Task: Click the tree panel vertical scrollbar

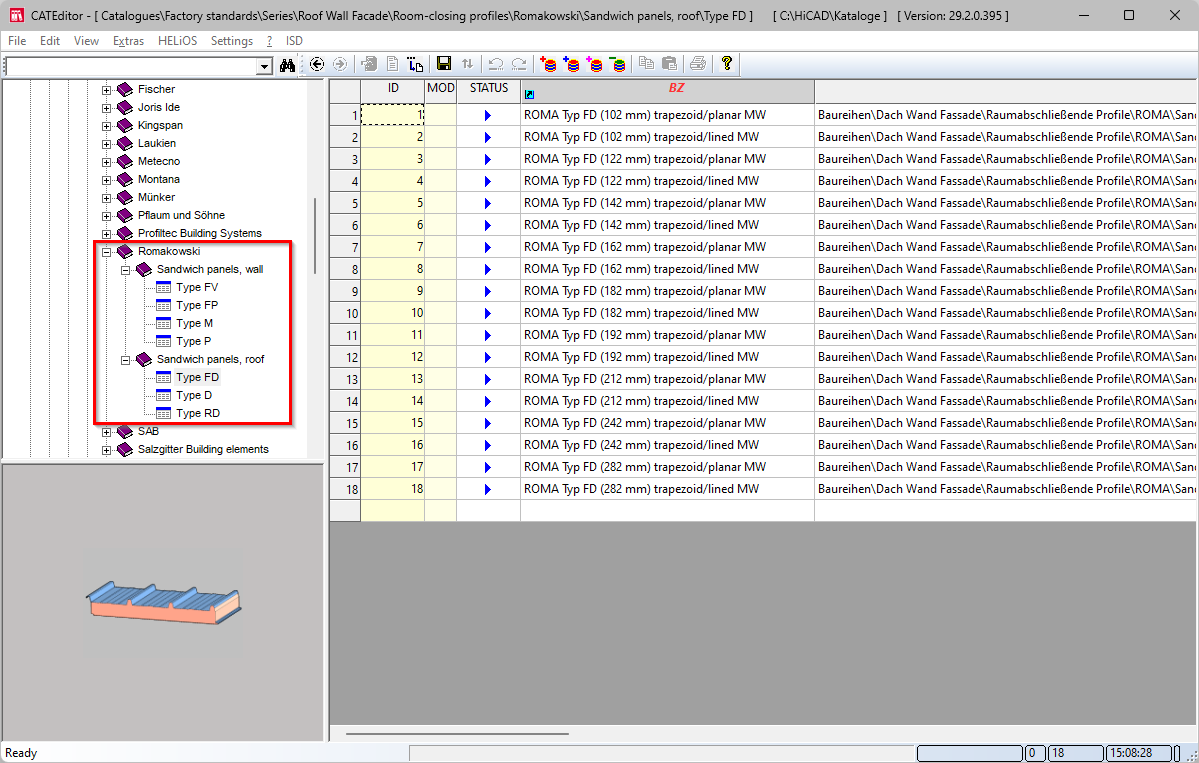Action: tap(315, 235)
